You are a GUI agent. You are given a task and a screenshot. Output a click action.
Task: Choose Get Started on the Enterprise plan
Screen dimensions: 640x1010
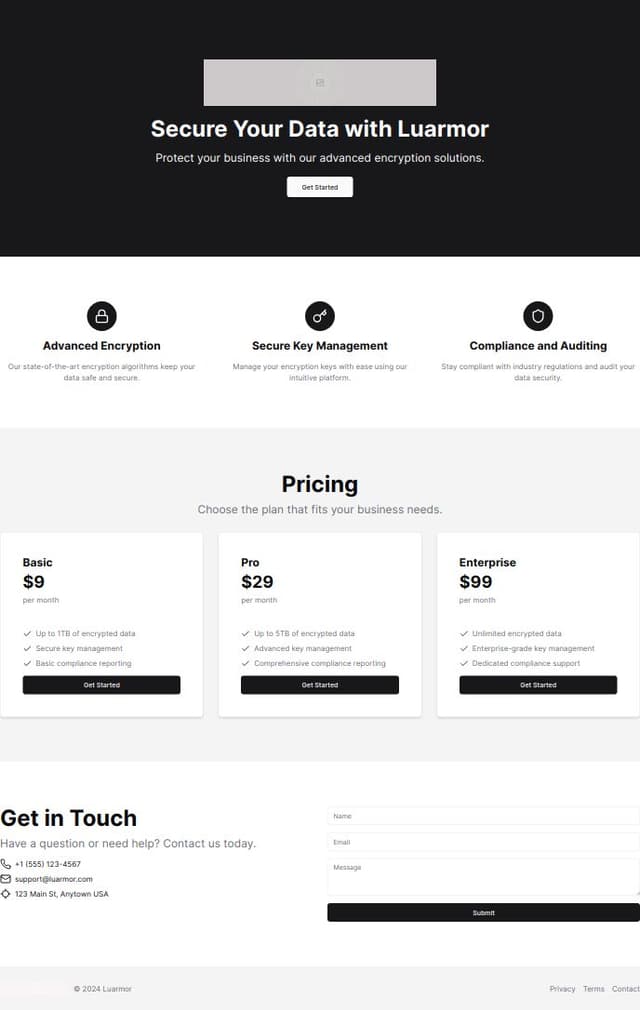tap(538, 685)
